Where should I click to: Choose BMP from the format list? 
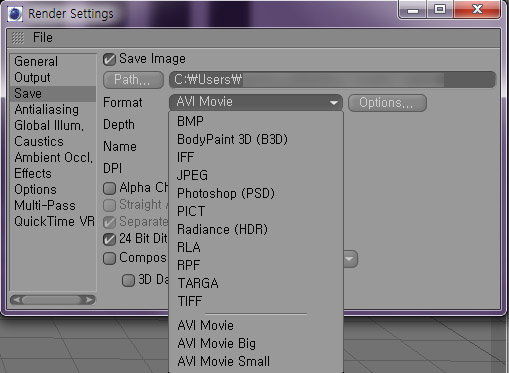(256, 121)
